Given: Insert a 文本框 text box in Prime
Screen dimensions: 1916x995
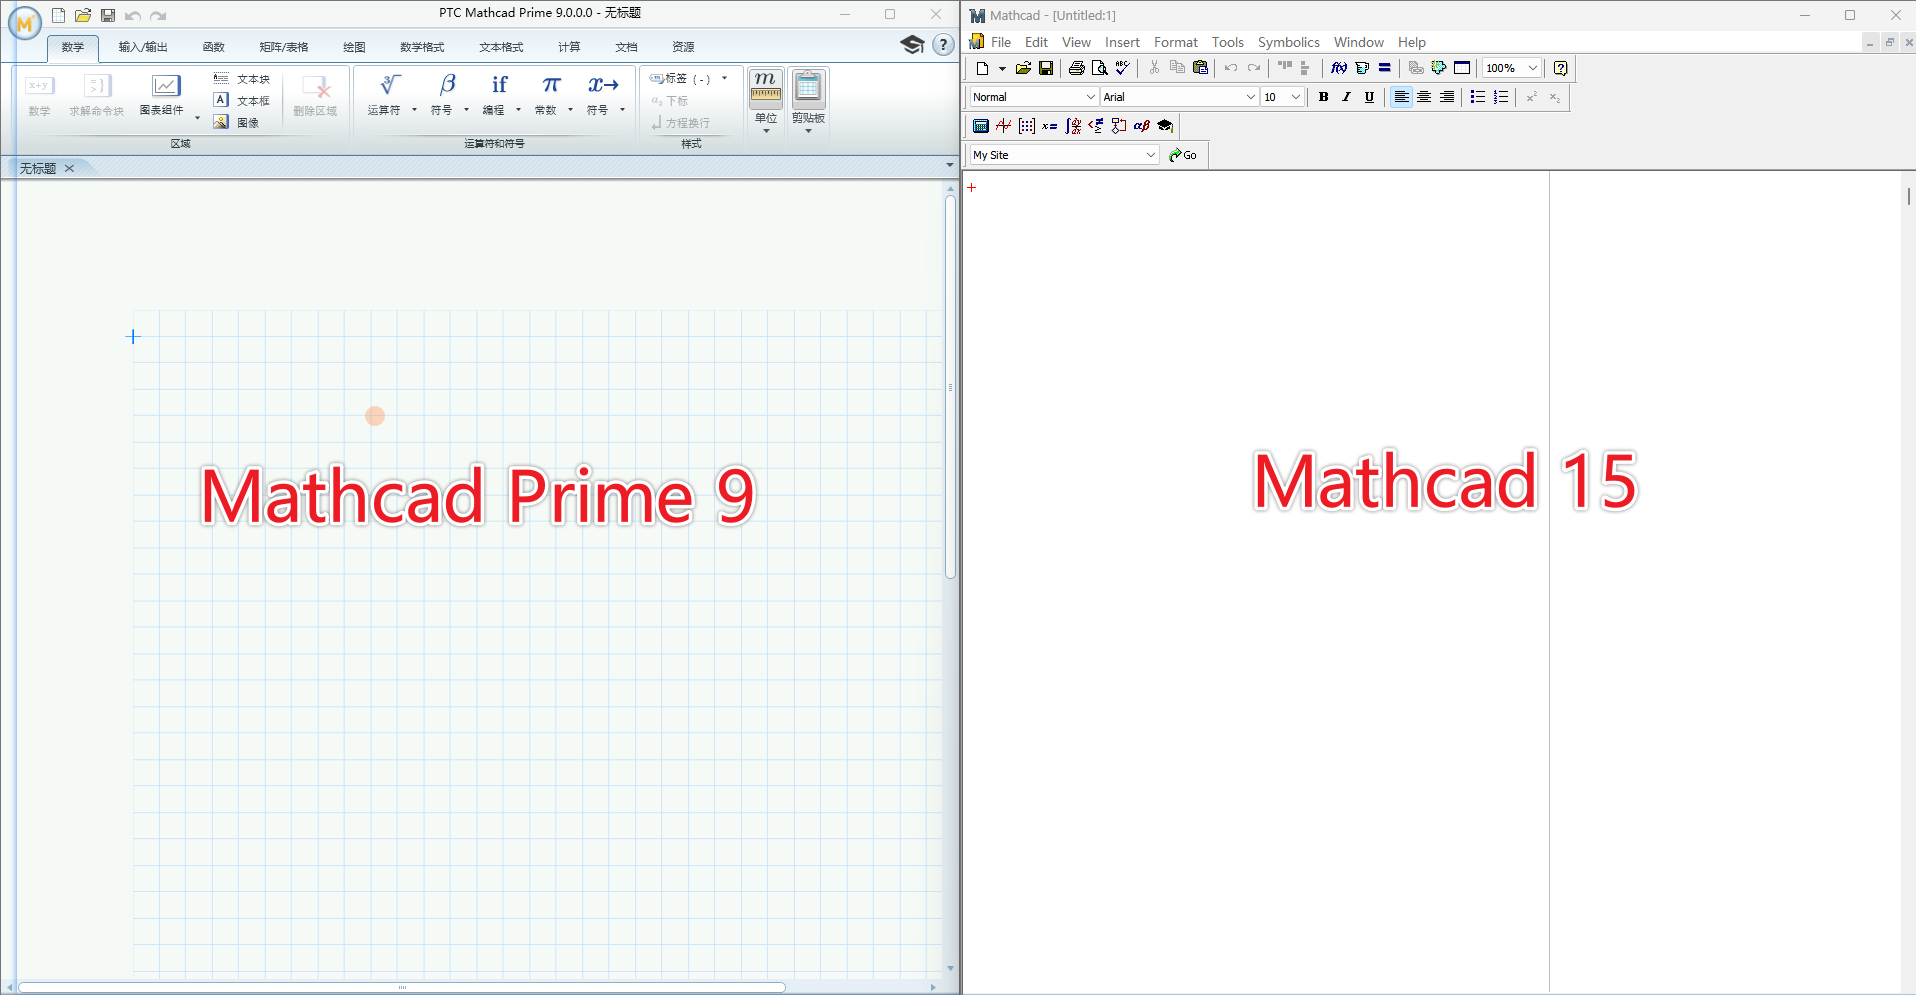Looking at the screenshot, I should [242, 100].
